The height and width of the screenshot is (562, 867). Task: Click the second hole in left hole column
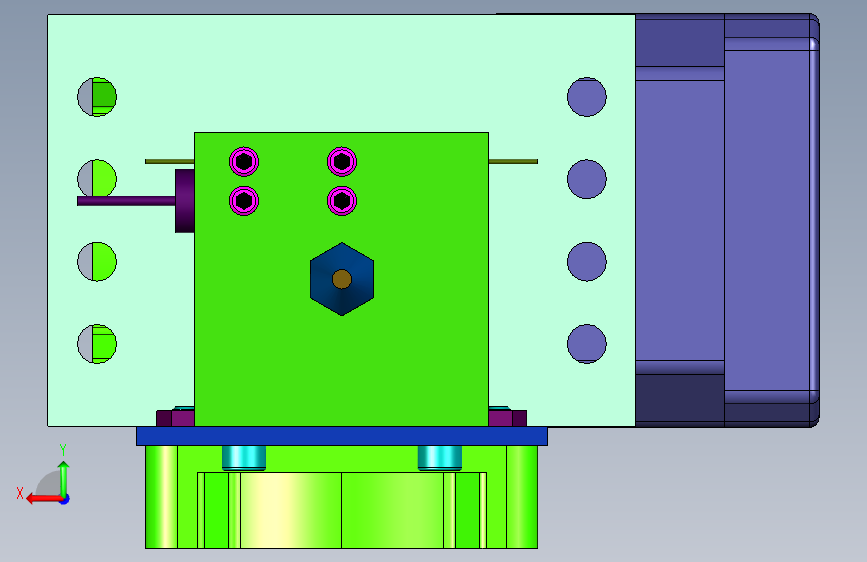[x=97, y=178]
